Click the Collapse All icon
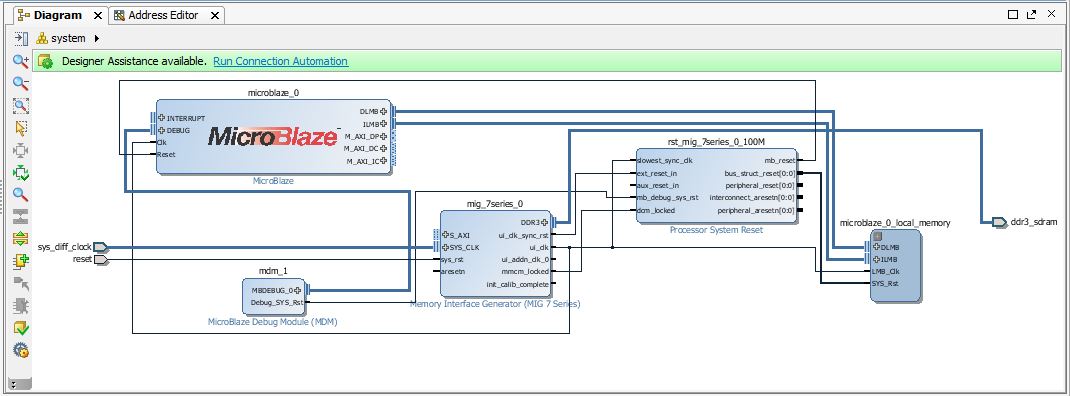1070x396 pixels. click(21, 217)
